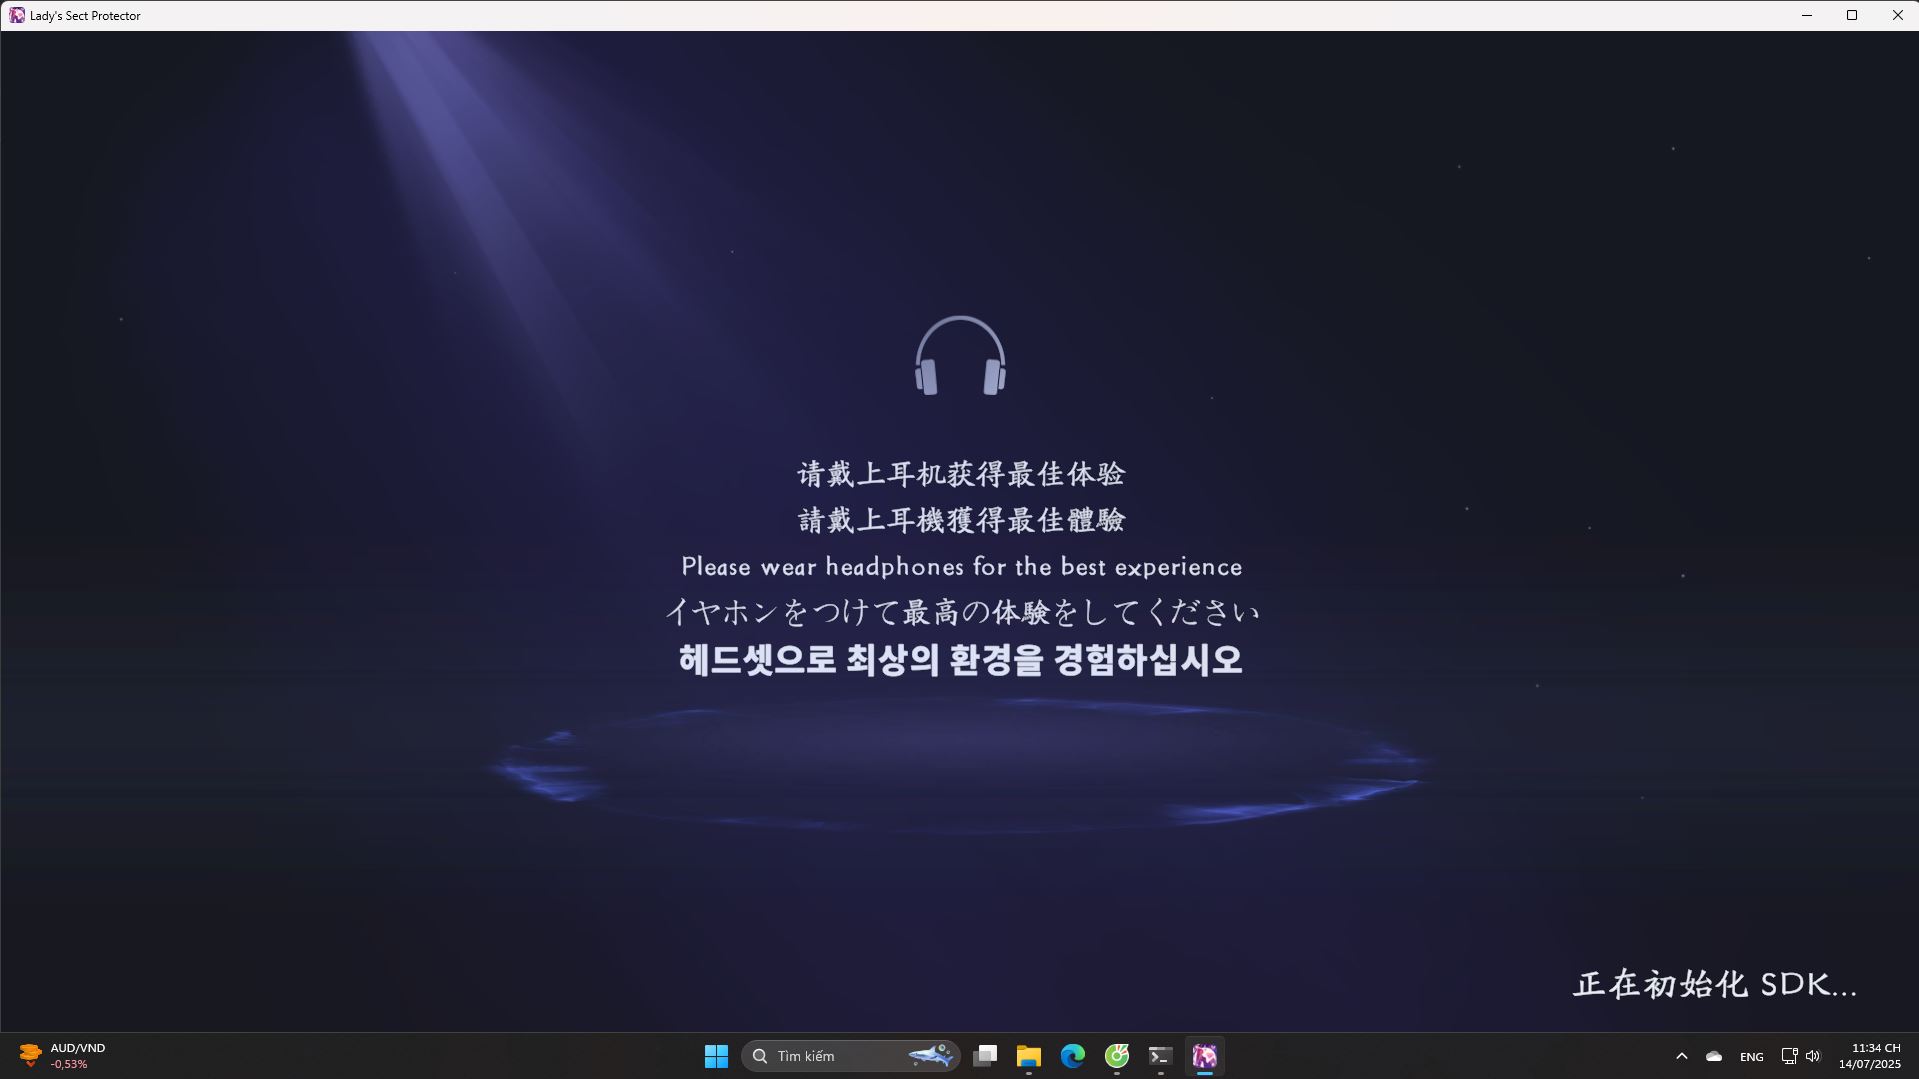Select the Lady's Sect Protector title text
This screenshot has height=1079, width=1919.
84,14
